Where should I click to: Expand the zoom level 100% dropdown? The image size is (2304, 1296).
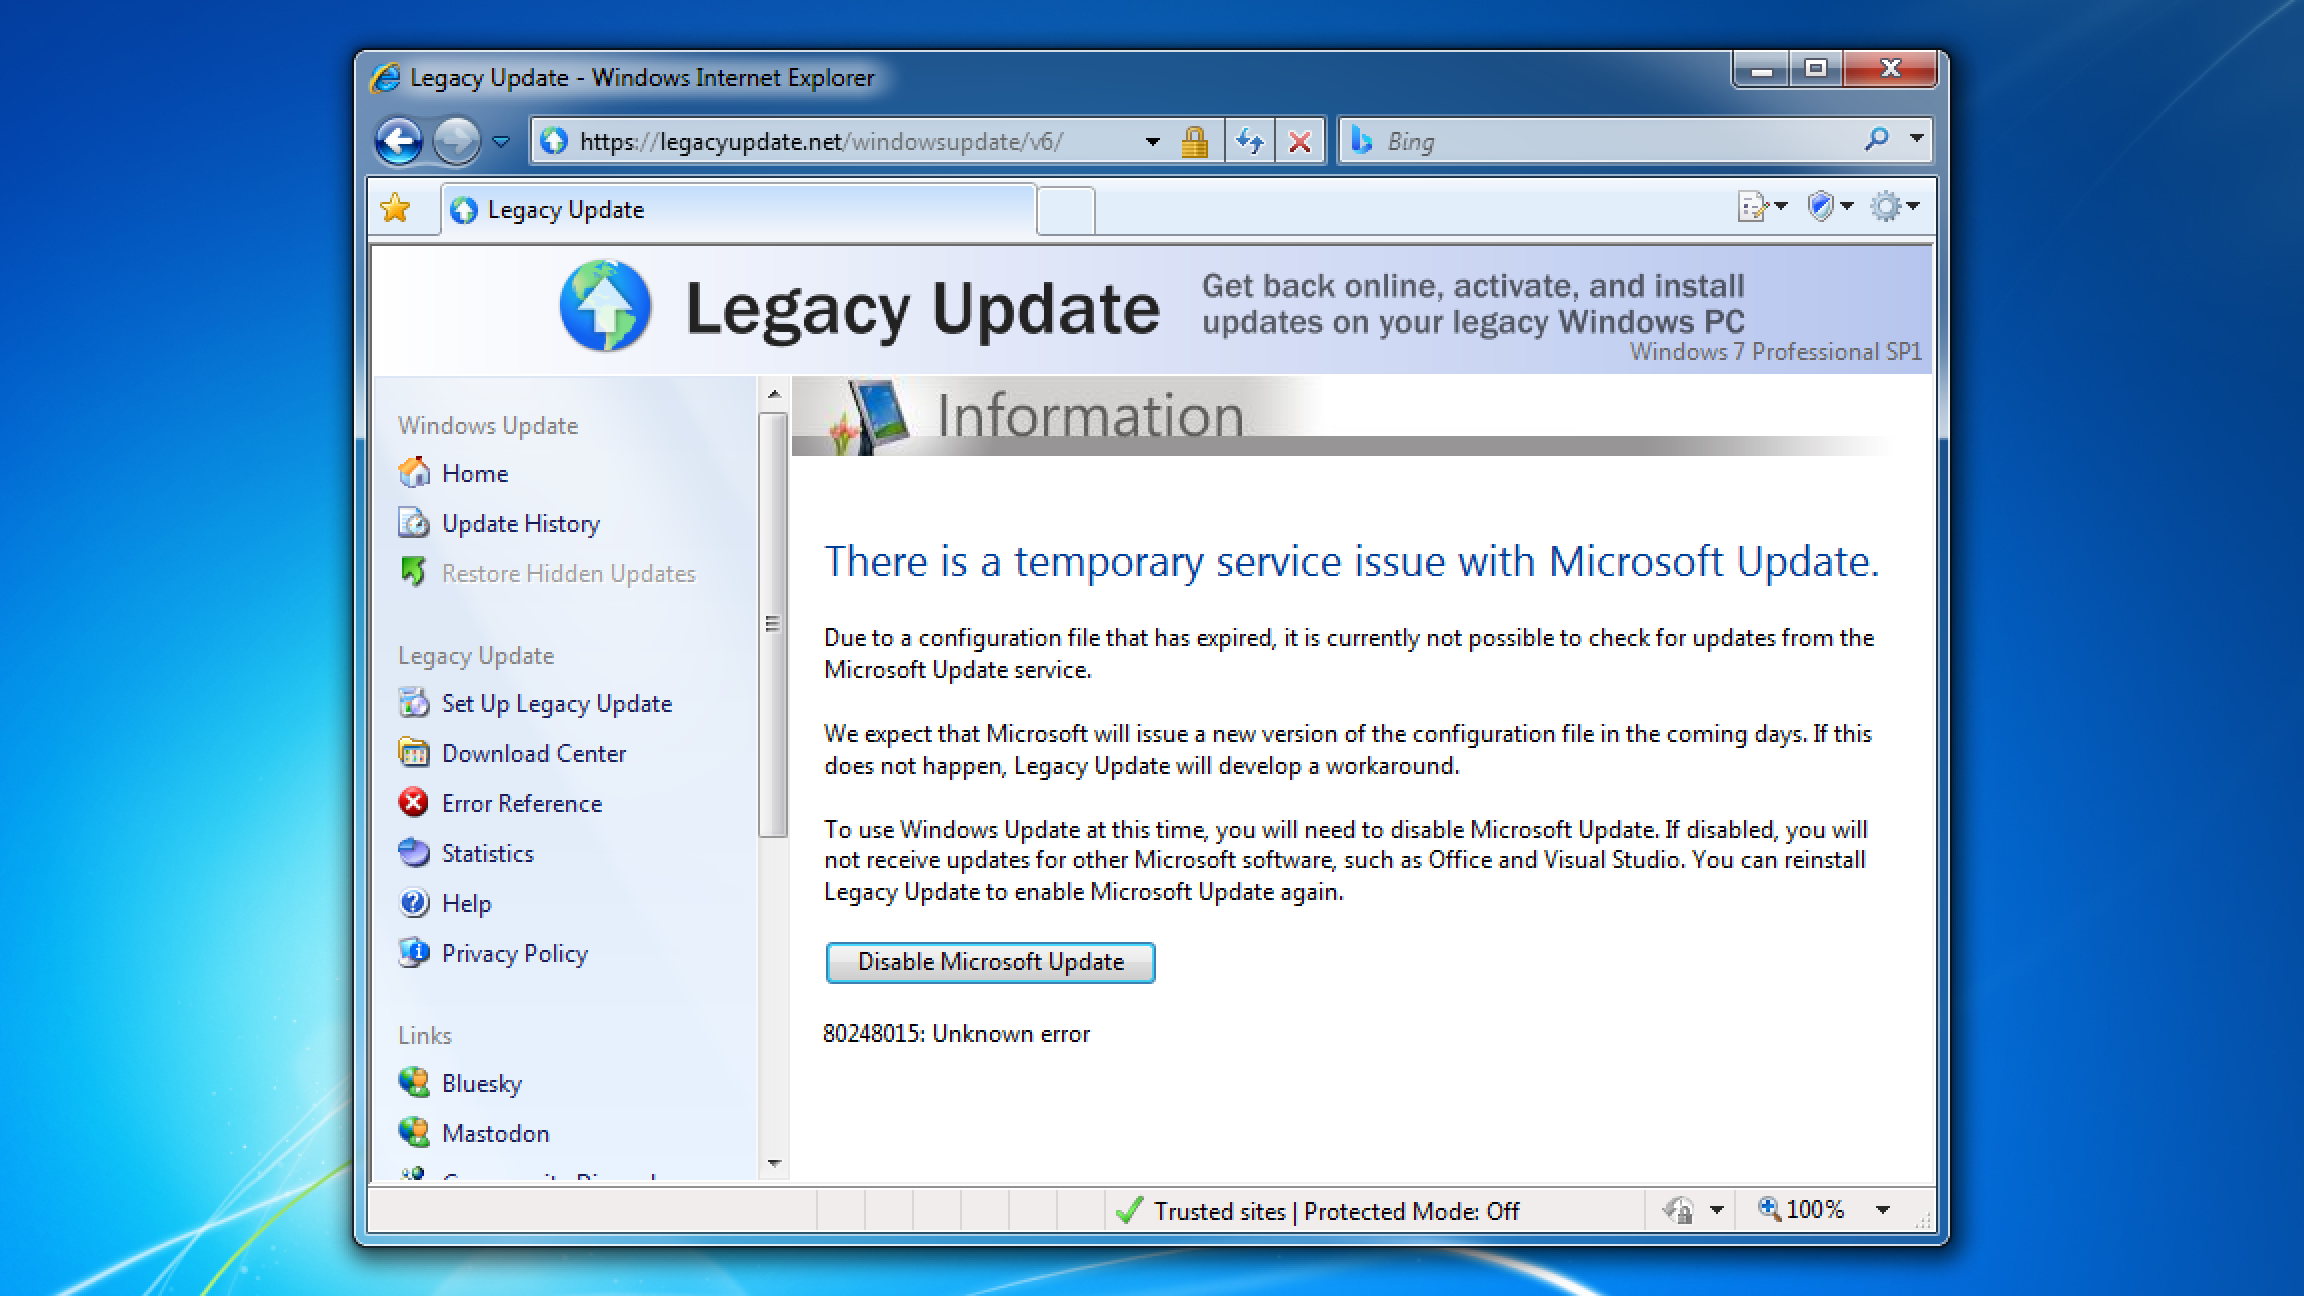(1883, 1210)
